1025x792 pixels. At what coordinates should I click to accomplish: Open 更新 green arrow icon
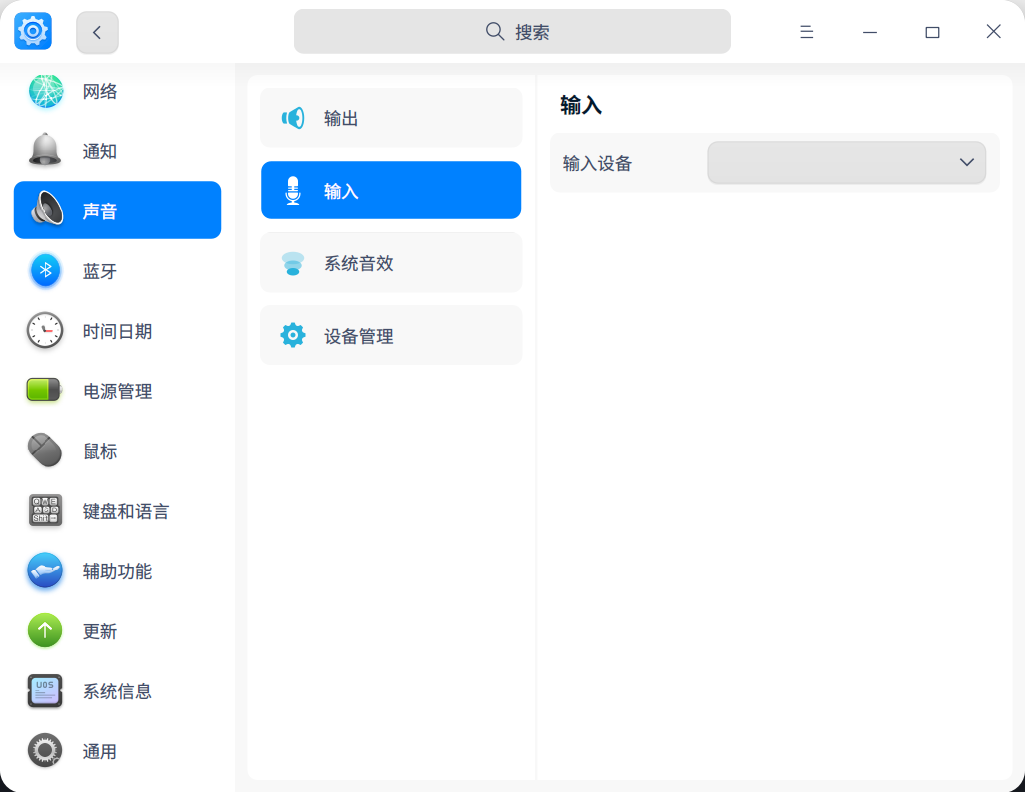[x=45, y=631]
